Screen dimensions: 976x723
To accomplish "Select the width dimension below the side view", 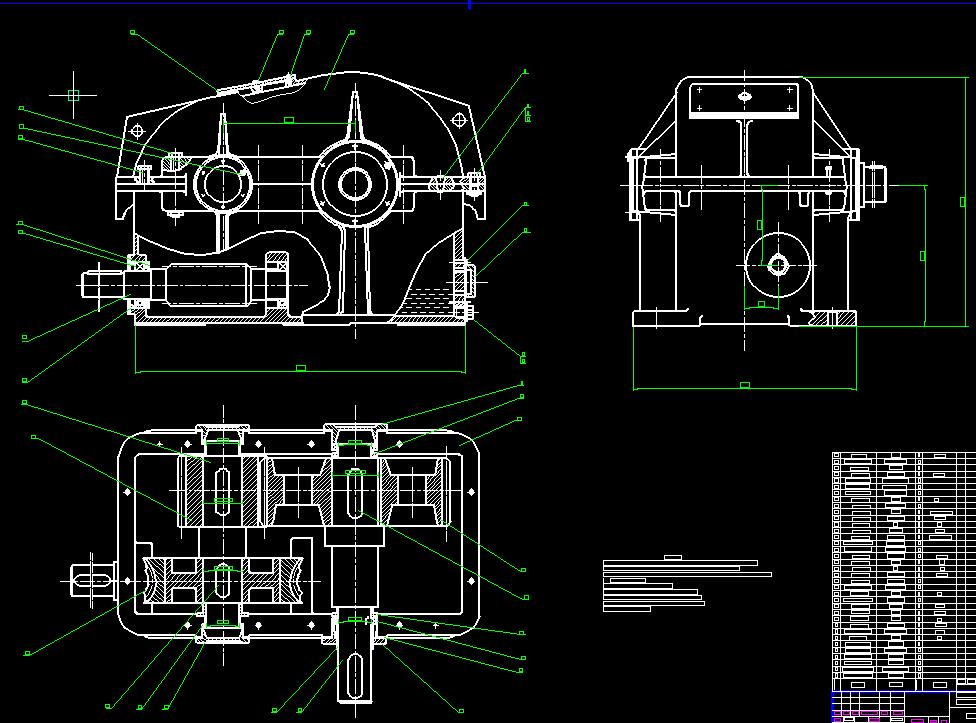I will (x=744, y=386).
